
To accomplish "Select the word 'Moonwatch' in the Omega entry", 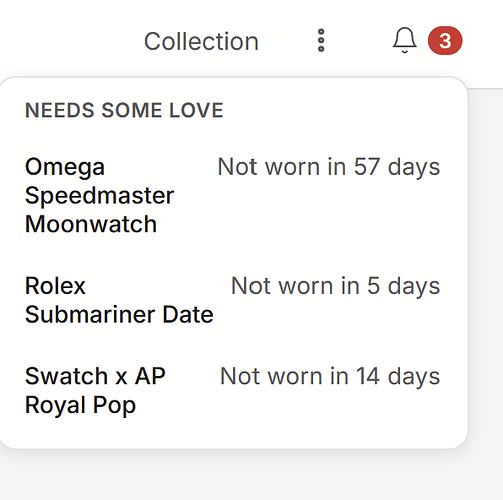I will (x=91, y=224).
